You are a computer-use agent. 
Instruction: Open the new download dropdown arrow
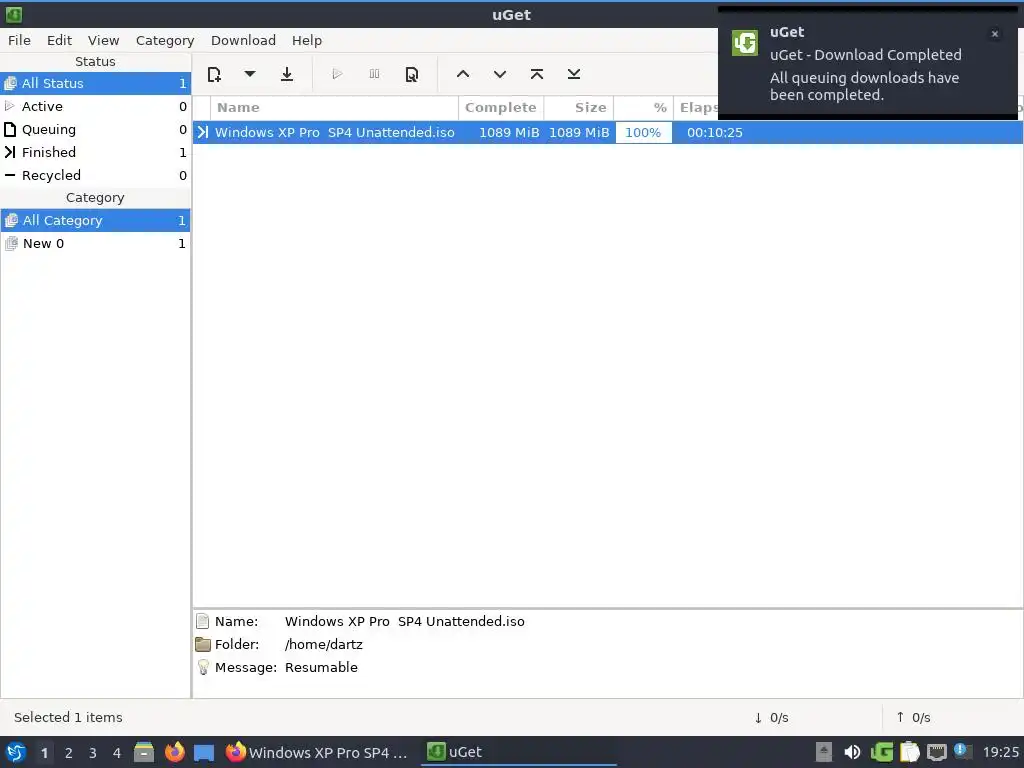point(249,74)
